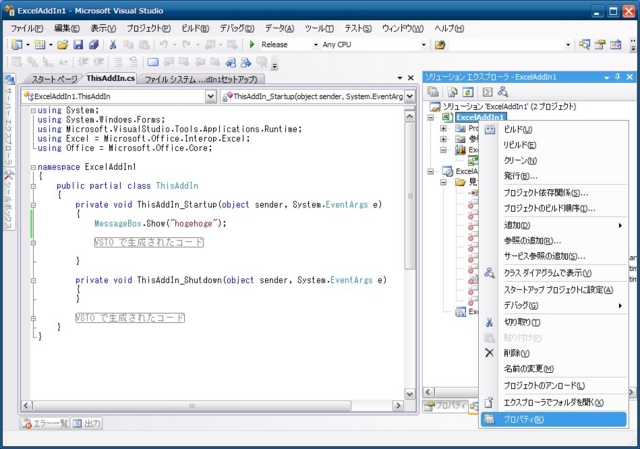The image size is (640, 449).
Task: Open the Any CPU platform dropdown
Action: (424, 44)
